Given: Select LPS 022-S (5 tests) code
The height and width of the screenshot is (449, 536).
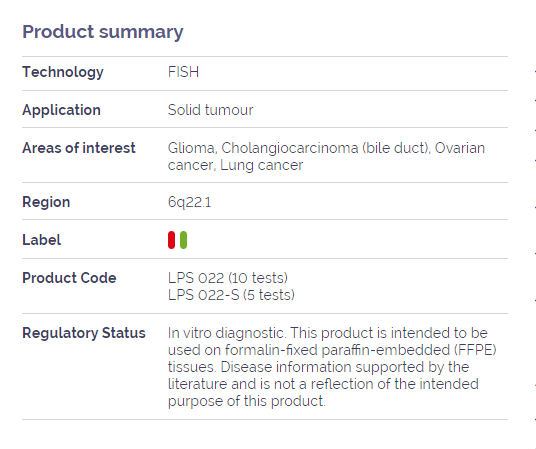Looking at the screenshot, I should pyautogui.click(x=231, y=295).
